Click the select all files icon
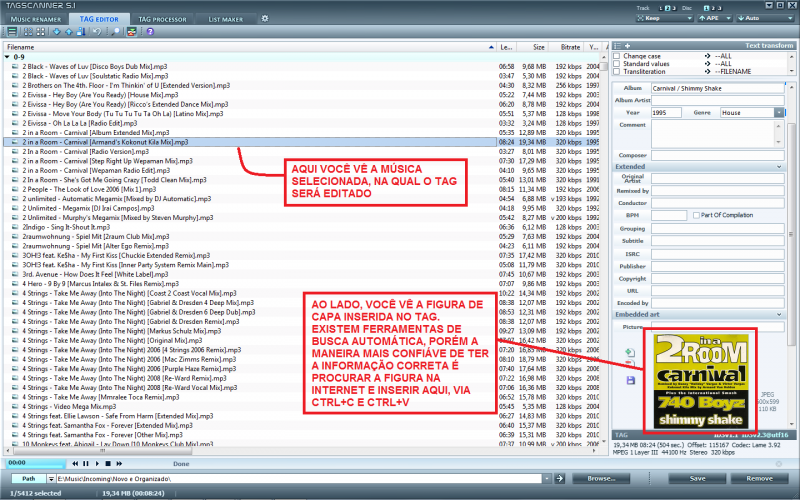Image resolution: width=800 pixels, height=500 pixels. click(28, 32)
